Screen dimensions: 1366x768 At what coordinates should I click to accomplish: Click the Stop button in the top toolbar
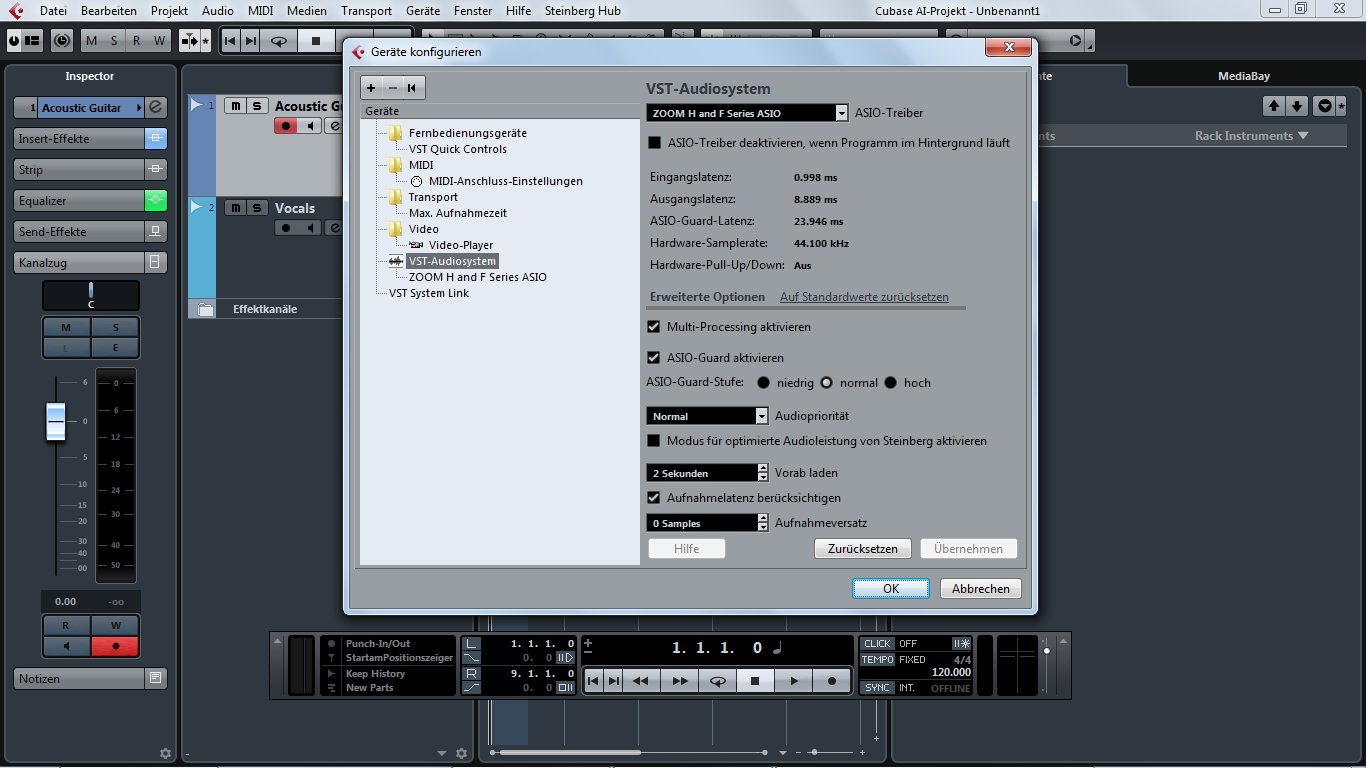coord(316,41)
